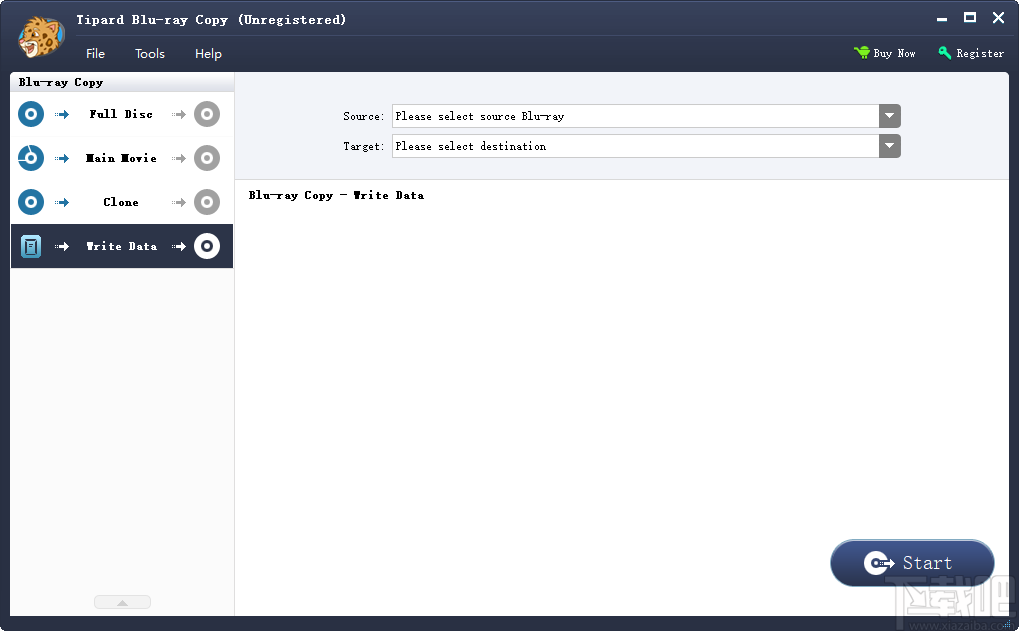This screenshot has height=631, width=1019.
Task: Click the Clone blue source disc icon
Action: [31, 202]
